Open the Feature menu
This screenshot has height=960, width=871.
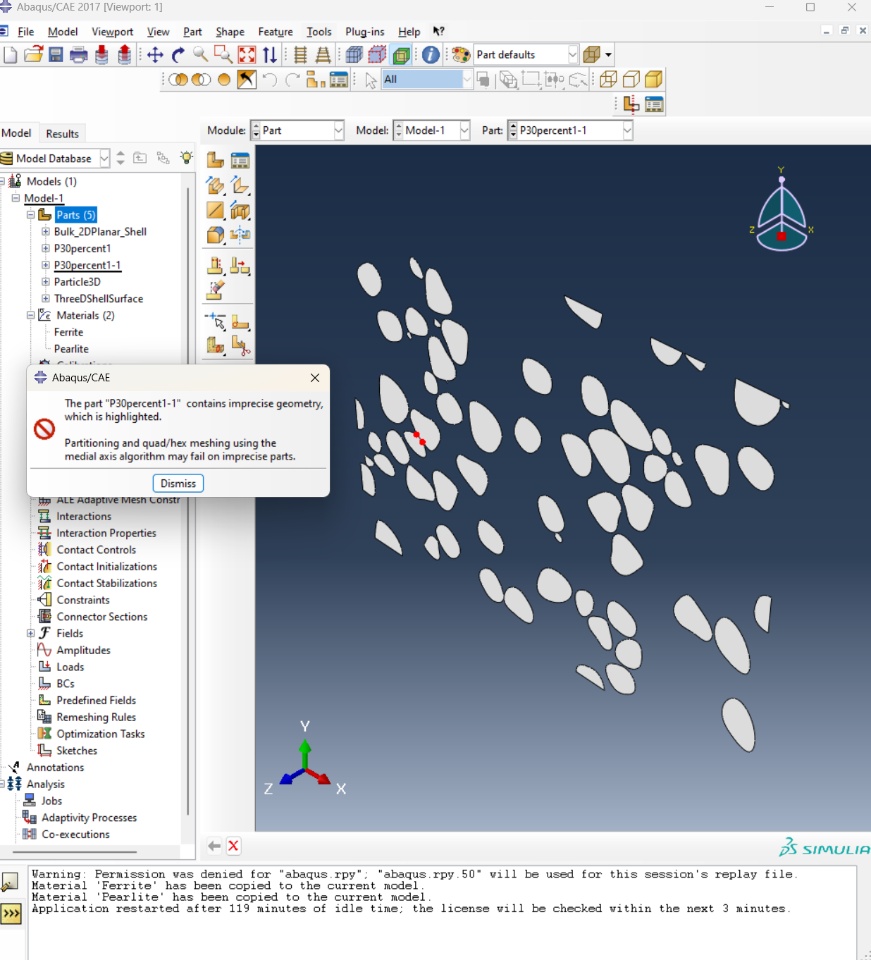[275, 32]
